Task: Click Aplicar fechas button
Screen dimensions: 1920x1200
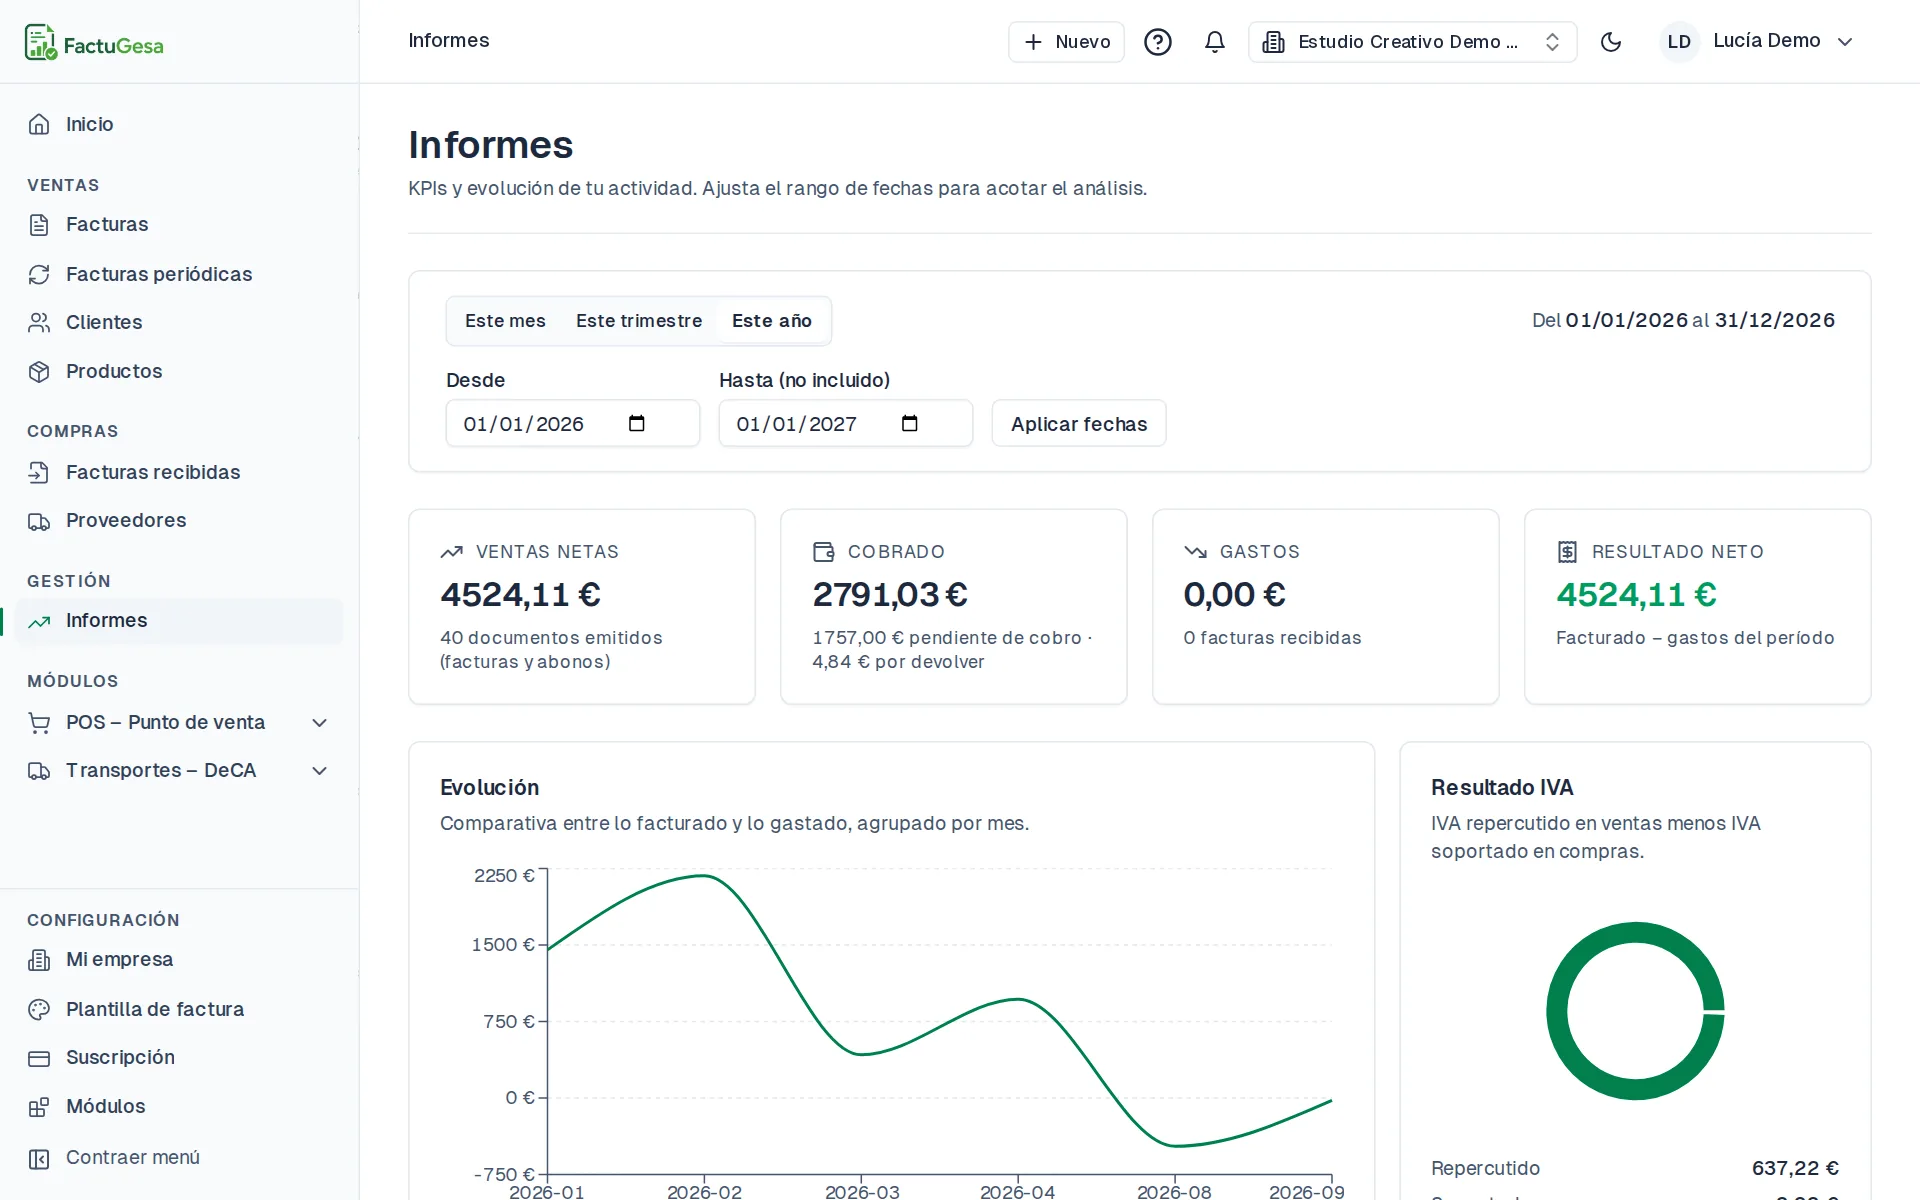Action: coord(1079,423)
